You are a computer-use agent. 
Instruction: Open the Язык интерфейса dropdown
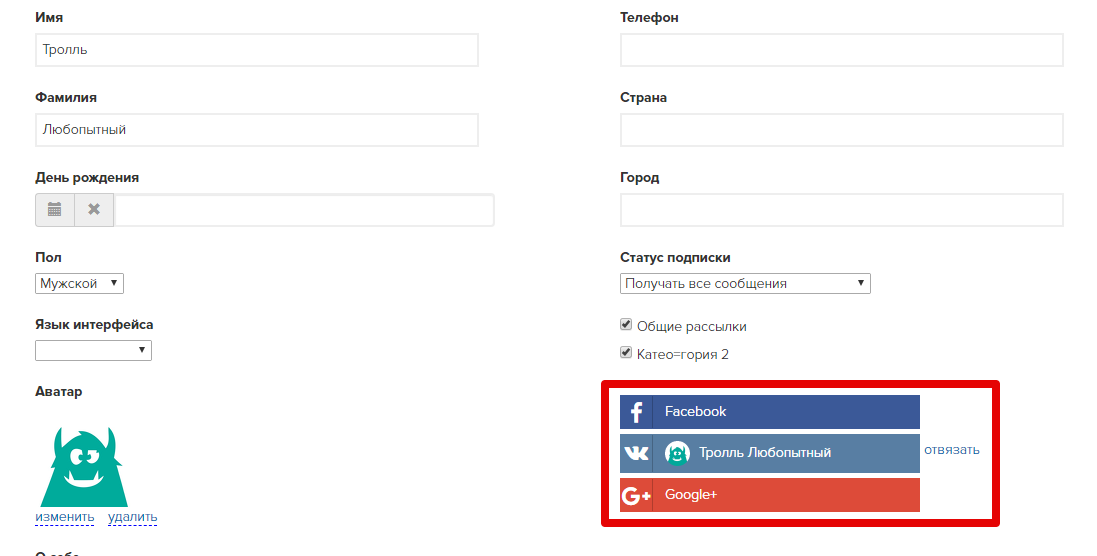93,350
